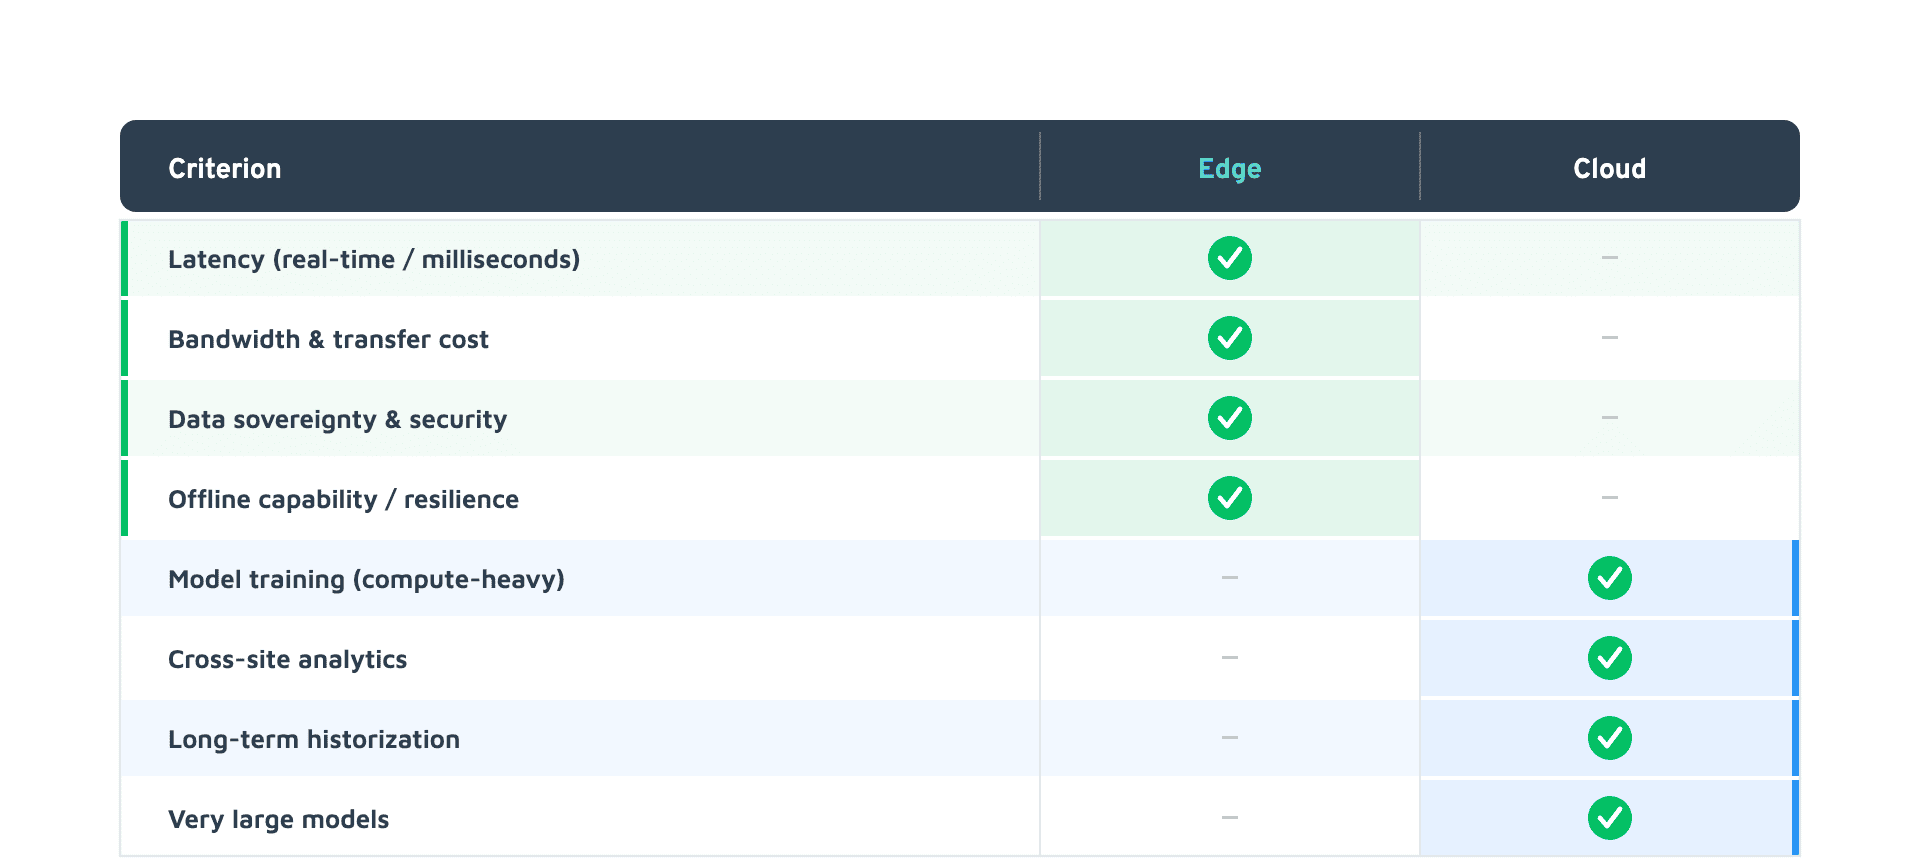Screen dimensions: 1920x864
Task: Click the Edge checkmark for Data sovereignty & security
Action: pyautogui.click(x=1230, y=418)
